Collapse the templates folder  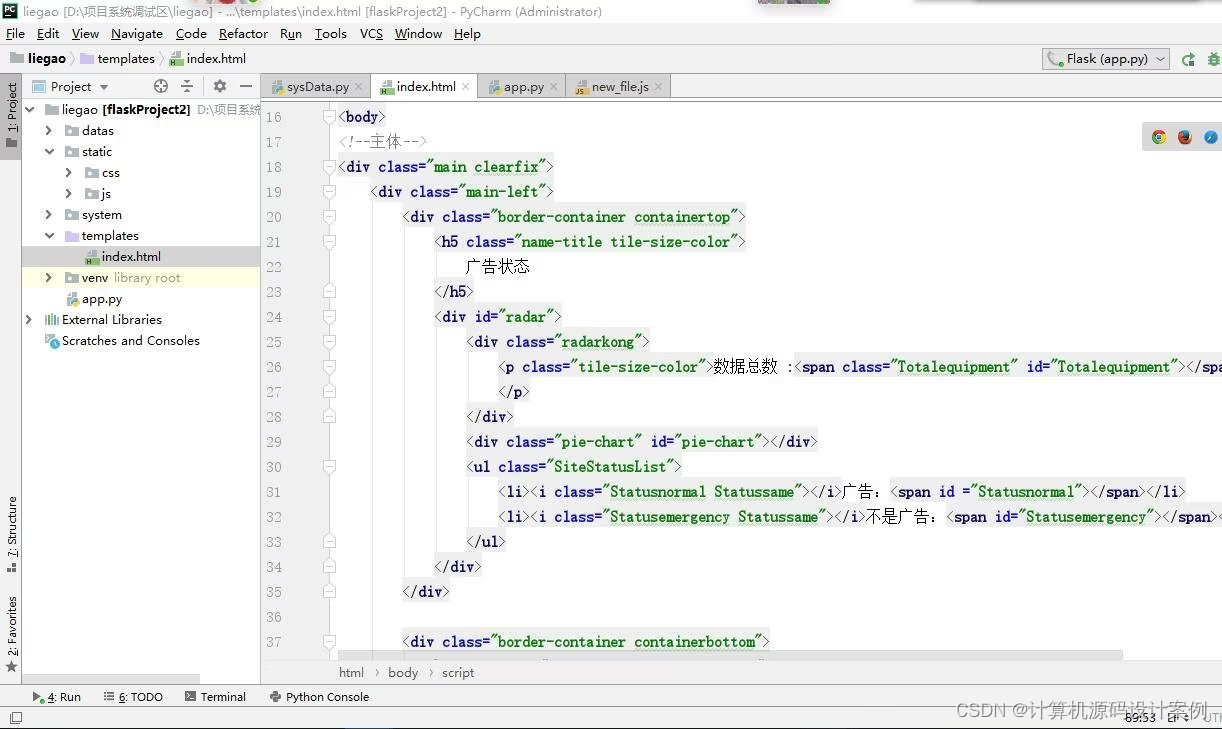(49, 236)
